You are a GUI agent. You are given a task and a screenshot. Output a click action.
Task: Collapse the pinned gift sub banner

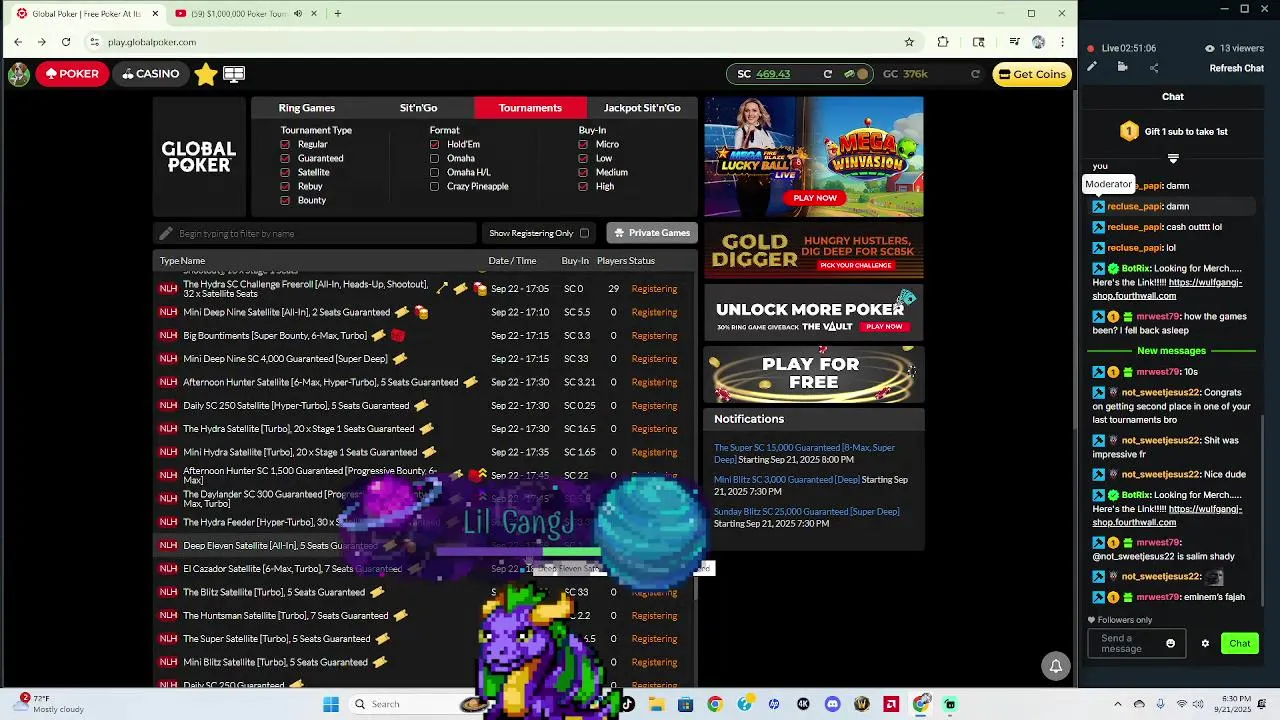(1173, 158)
